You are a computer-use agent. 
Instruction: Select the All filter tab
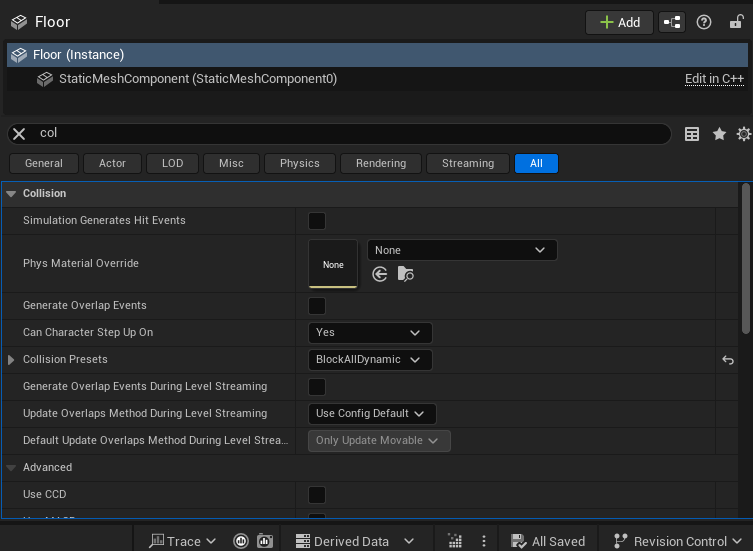[536, 163]
